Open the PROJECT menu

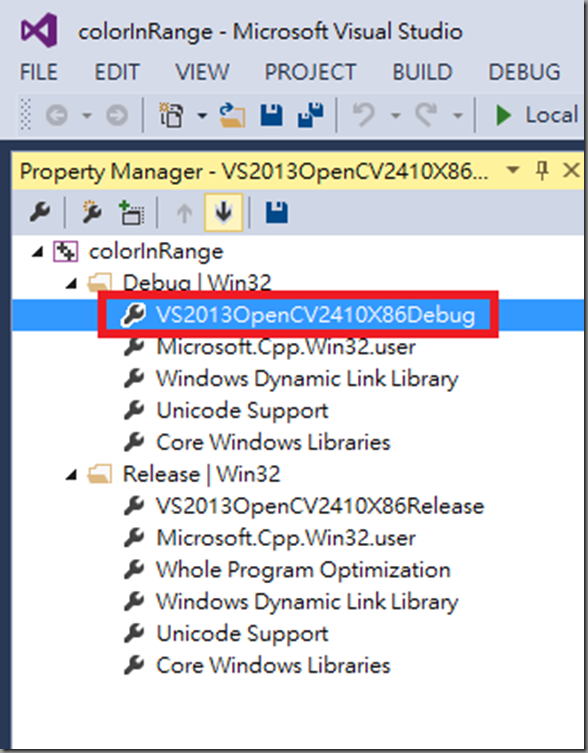(310, 73)
